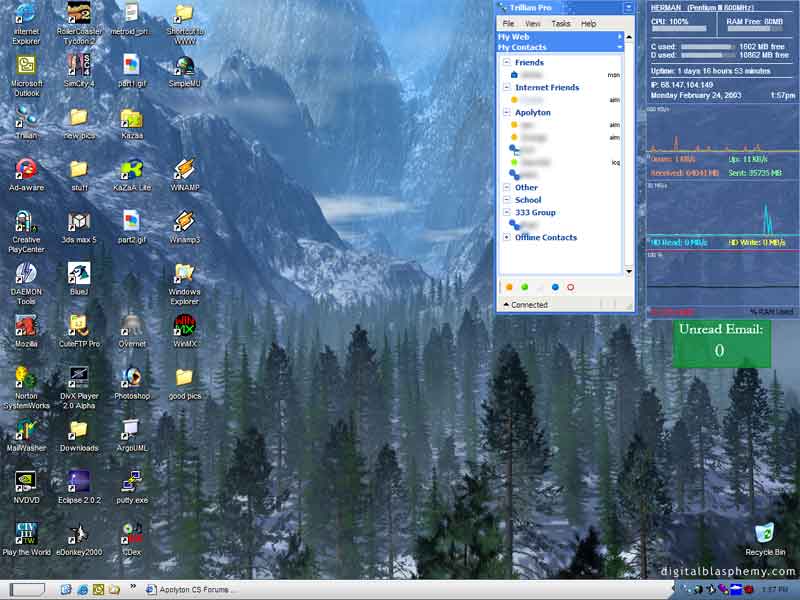Screen dimensions: 800x600
Task: Click the orange AIM status dot in Trillian
Action: (509, 287)
